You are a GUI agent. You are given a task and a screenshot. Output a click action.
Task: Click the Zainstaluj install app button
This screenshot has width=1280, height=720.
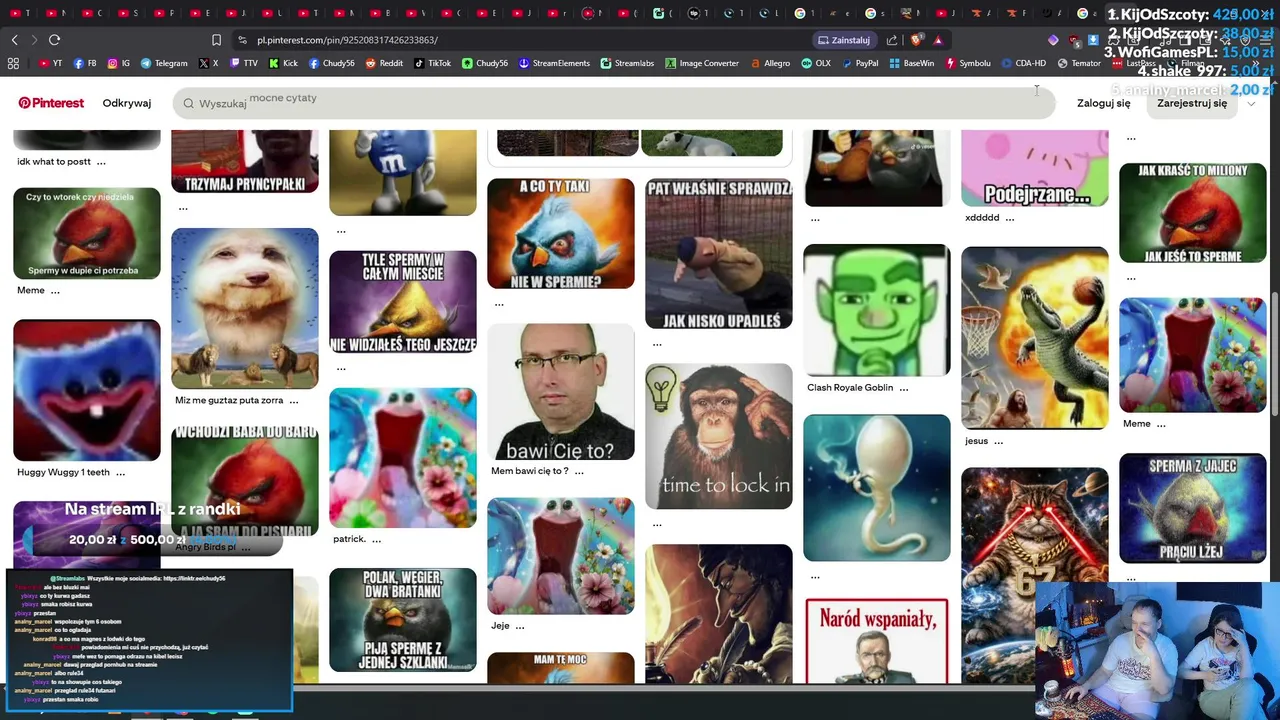coord(844,40)
